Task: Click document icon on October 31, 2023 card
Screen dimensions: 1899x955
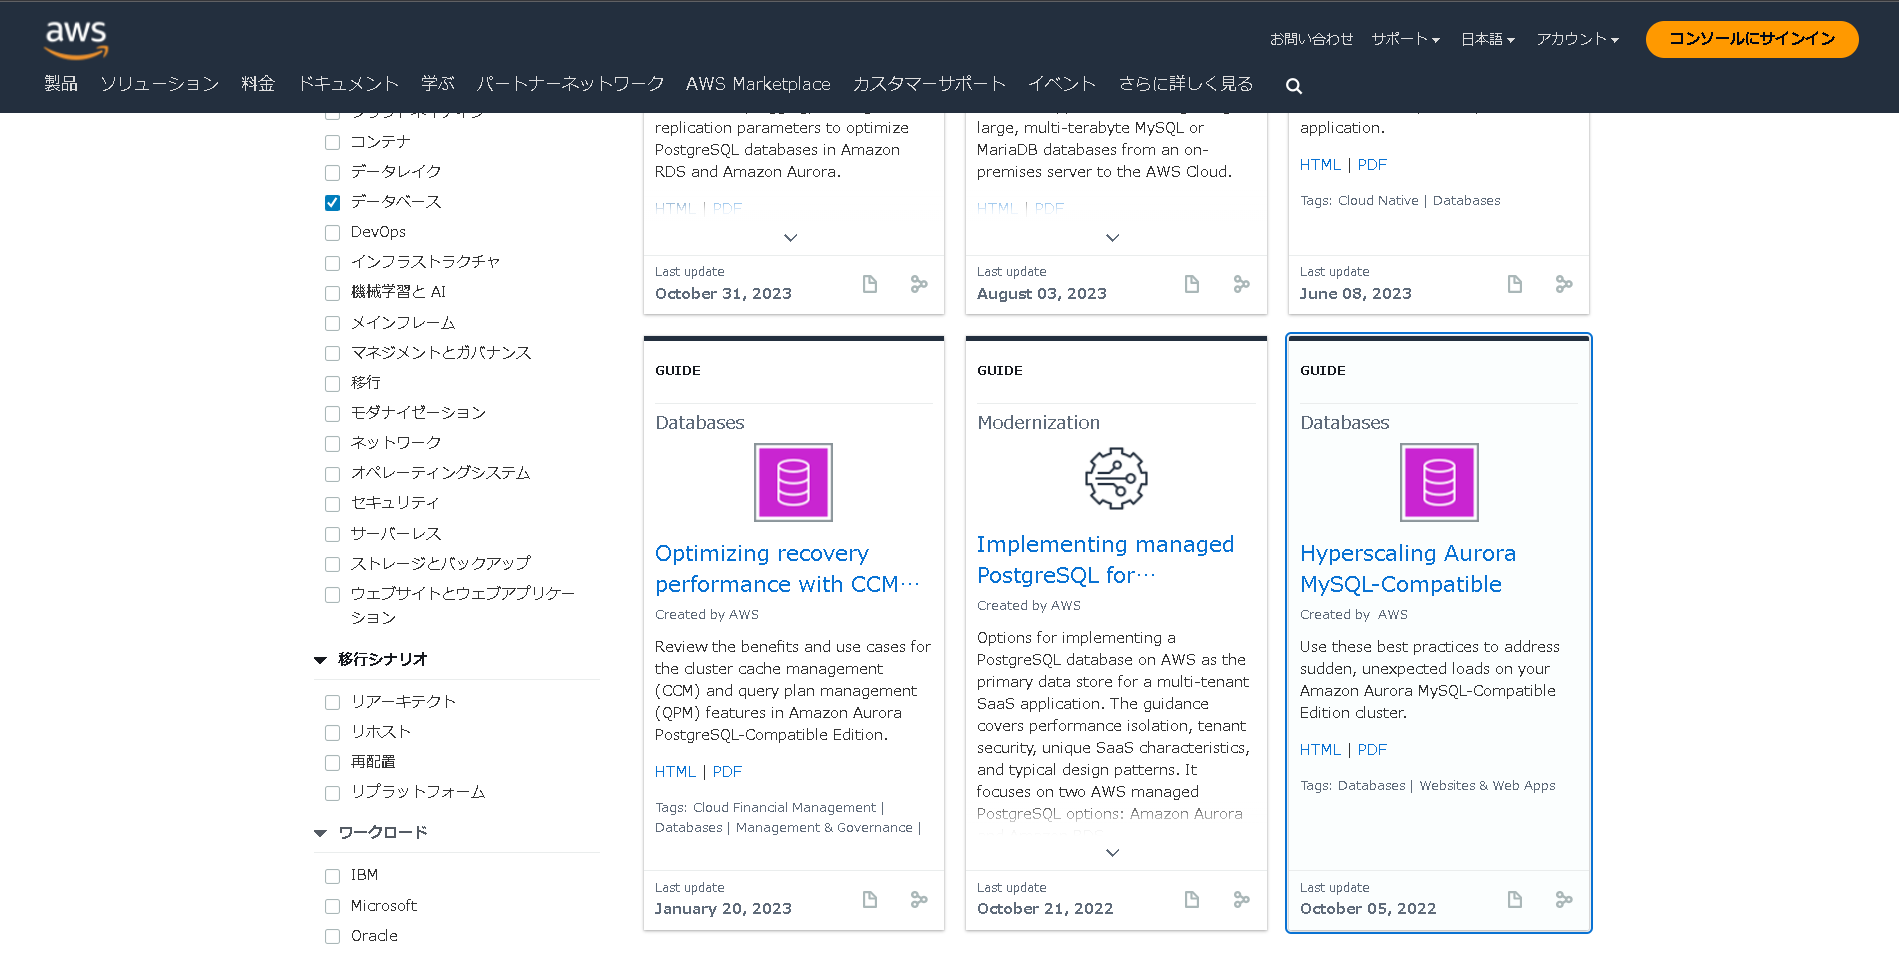Action: tap(870, 284)
